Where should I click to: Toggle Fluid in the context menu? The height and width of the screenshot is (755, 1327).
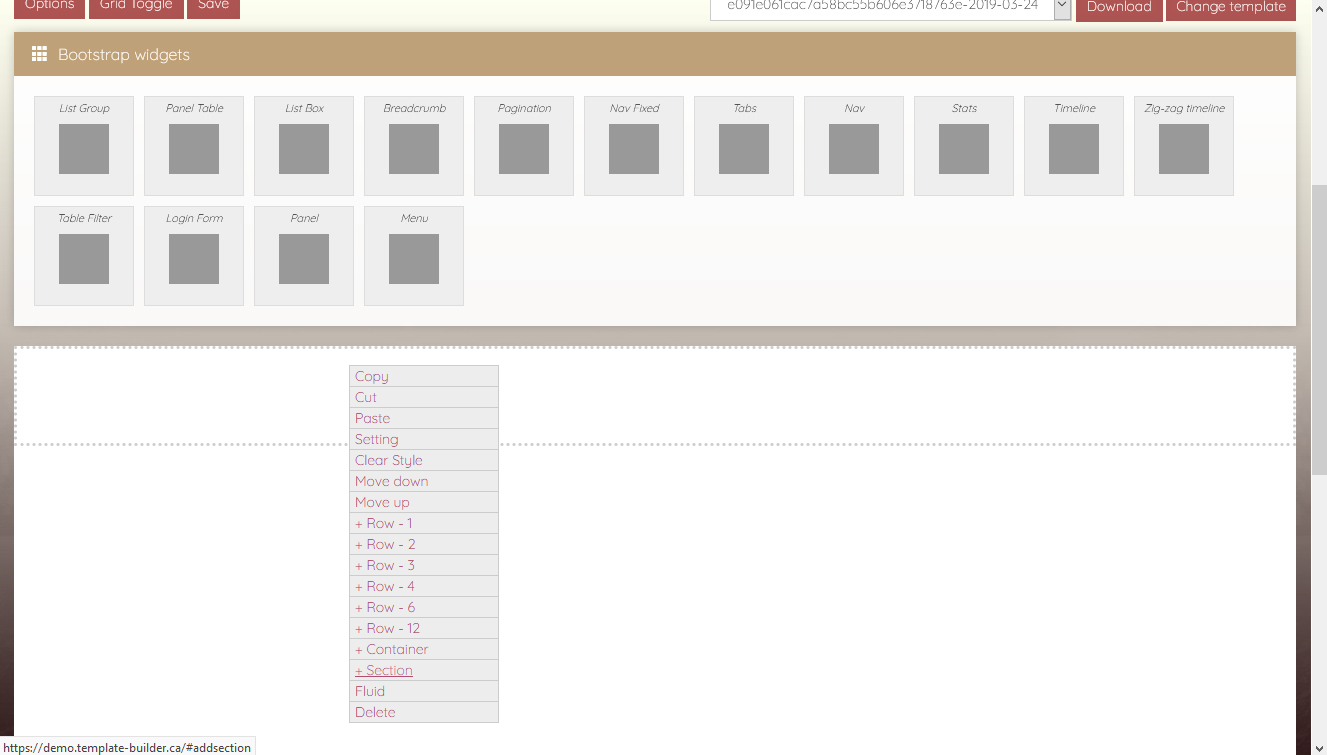(370, 691)
